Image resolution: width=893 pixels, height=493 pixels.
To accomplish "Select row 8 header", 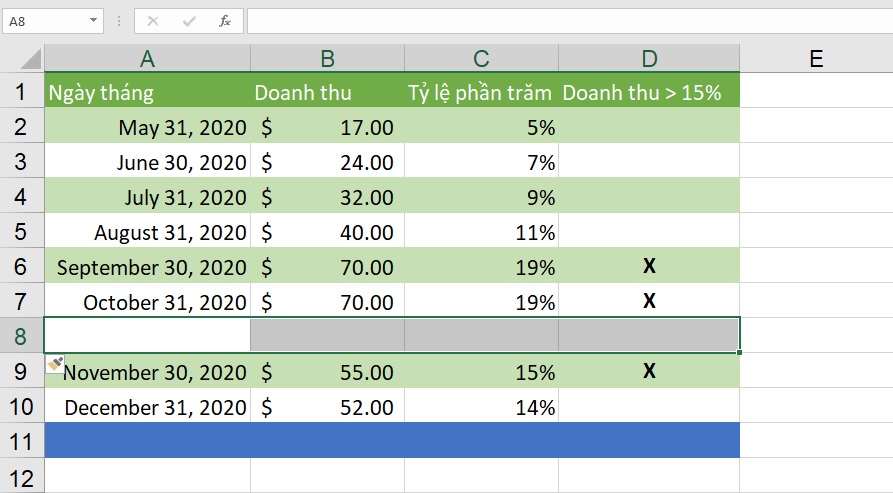I will [x=22, y=336].
